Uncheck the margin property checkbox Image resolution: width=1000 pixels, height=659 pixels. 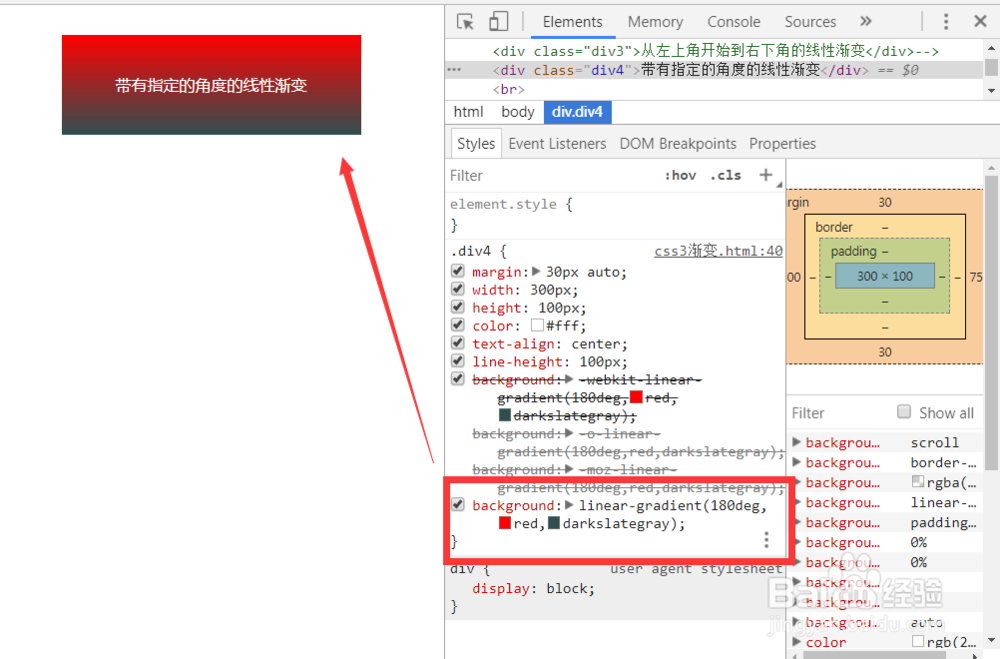pyautogui.click(x=457, y=270)
